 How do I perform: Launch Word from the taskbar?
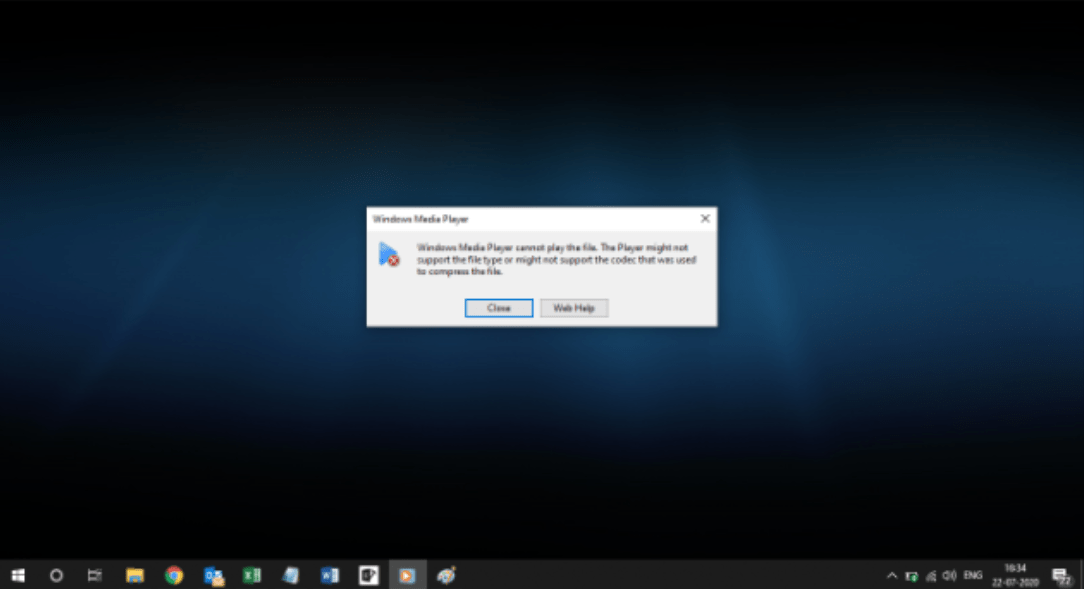pos(329,575)
